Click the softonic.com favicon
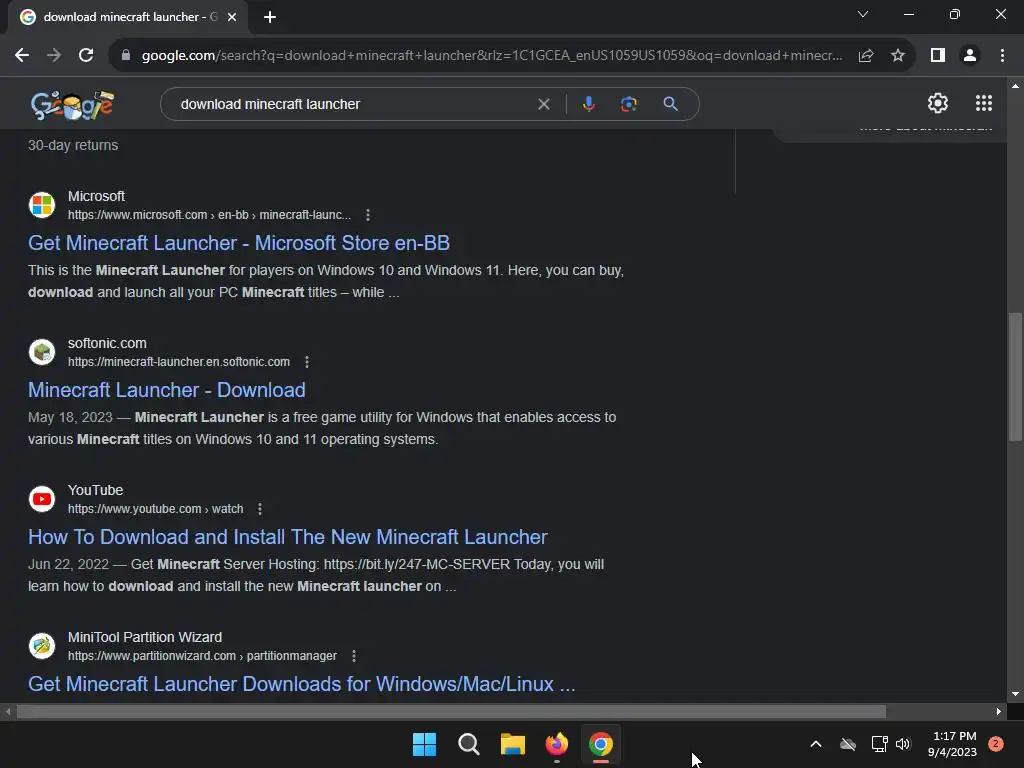 coord(42,352)
